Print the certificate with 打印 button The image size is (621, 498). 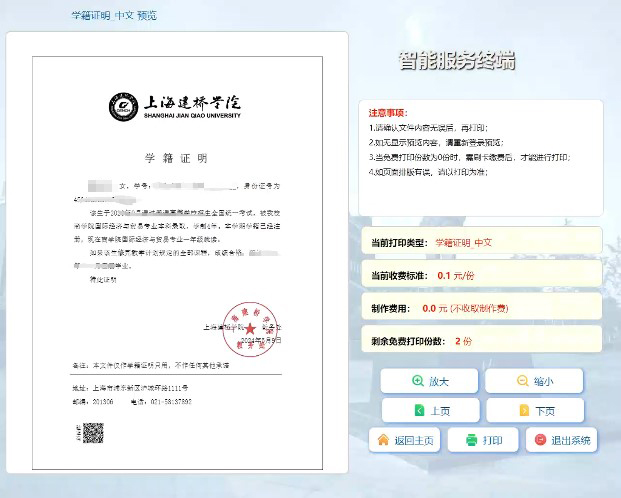tap(481, 440)
